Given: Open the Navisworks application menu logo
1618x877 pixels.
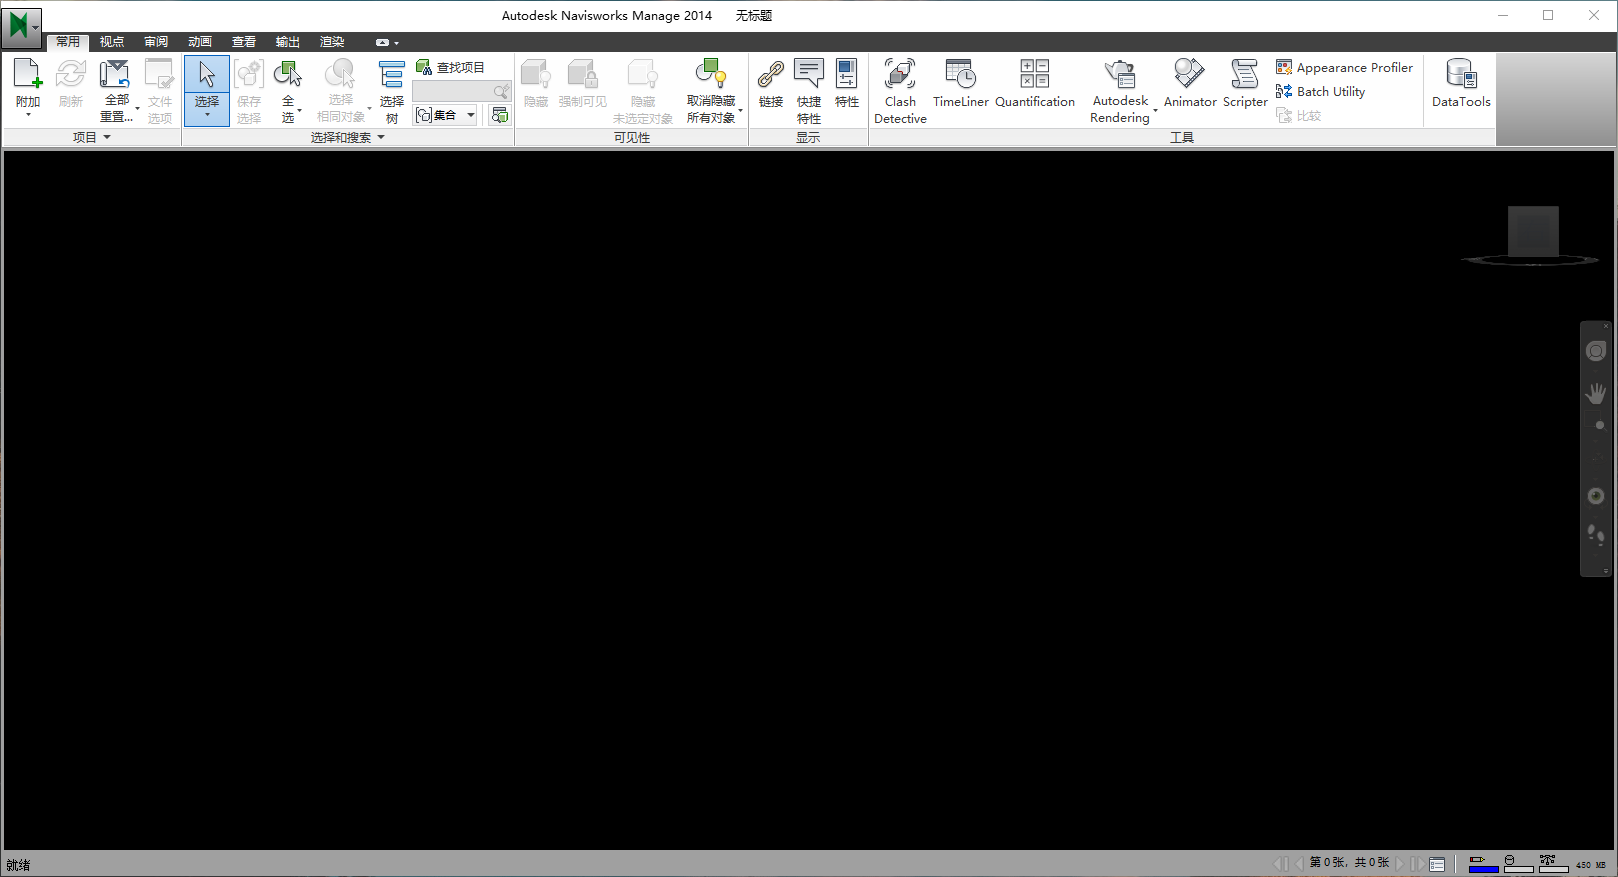Looking at the screenshot, I should coord(20,27).
